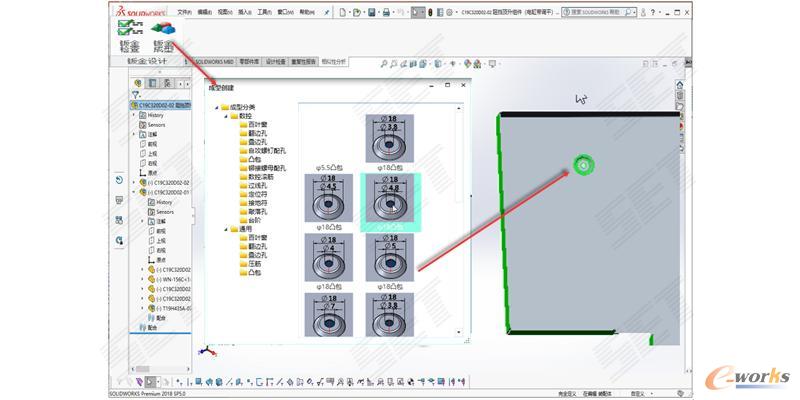
Task: Open the 视图 menu
Action: [224, 12]
